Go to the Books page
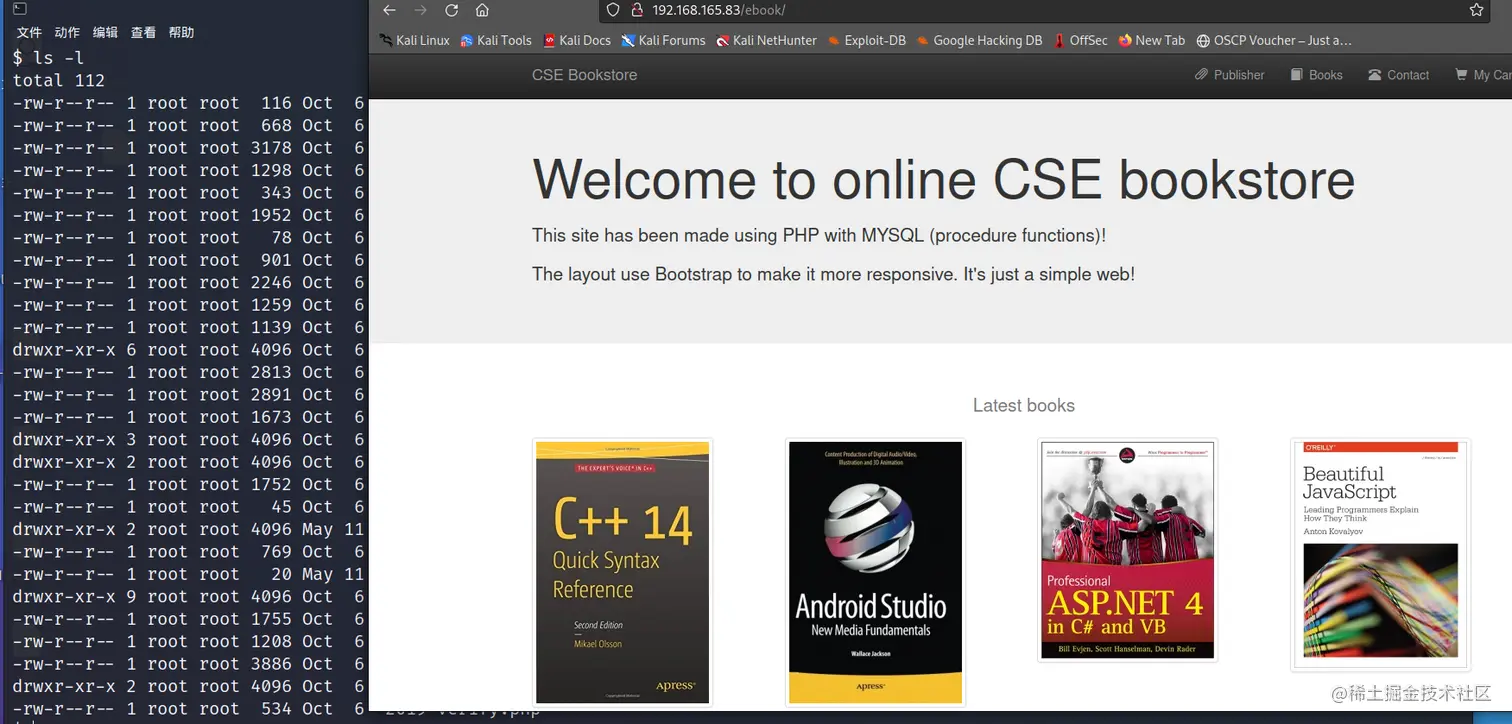The width and height of the screenshot is (1512, 724). click(1316, 75)
